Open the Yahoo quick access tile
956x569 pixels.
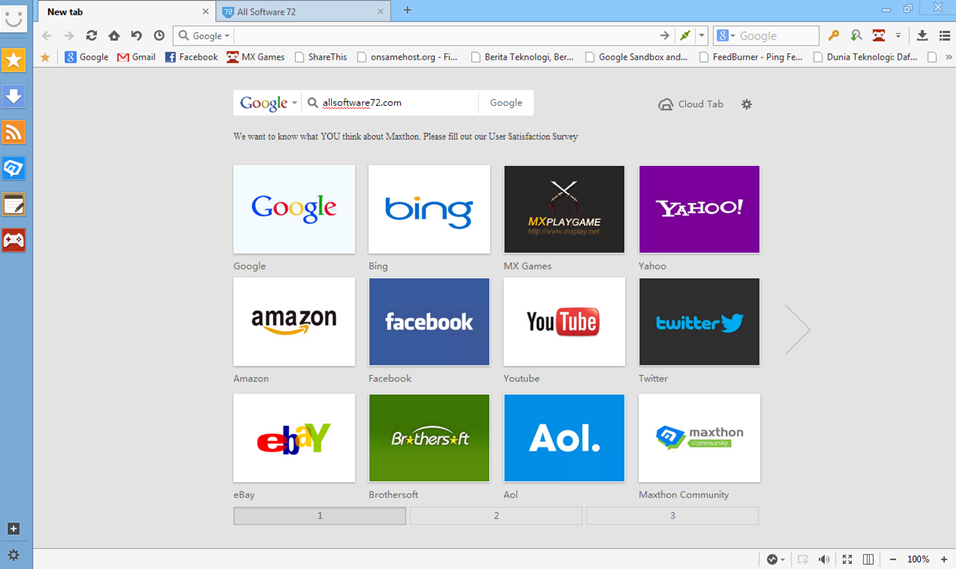[x=699, y=209]
